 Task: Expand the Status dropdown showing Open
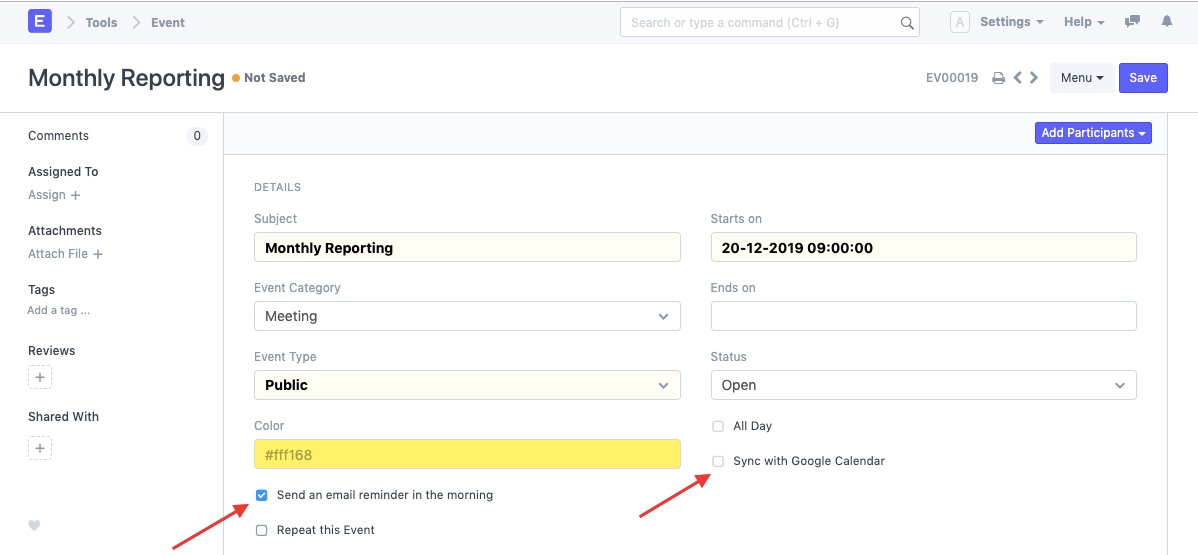coord(923,385)
